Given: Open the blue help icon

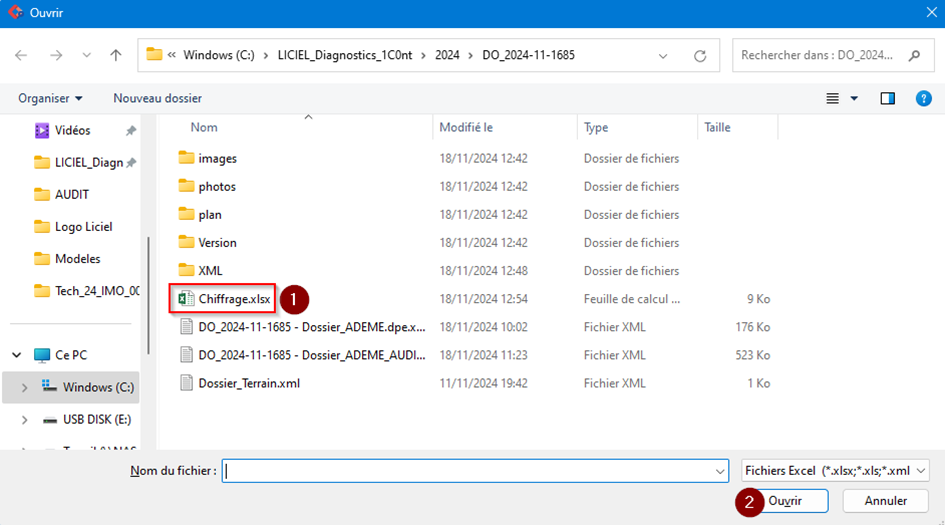Looking at the screenshot, I should click(923, 98).
